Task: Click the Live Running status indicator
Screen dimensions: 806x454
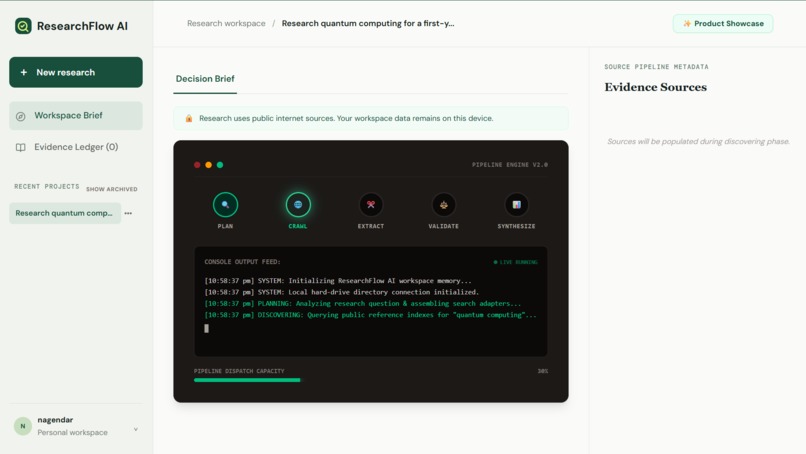Action: [x=515, y=262]
